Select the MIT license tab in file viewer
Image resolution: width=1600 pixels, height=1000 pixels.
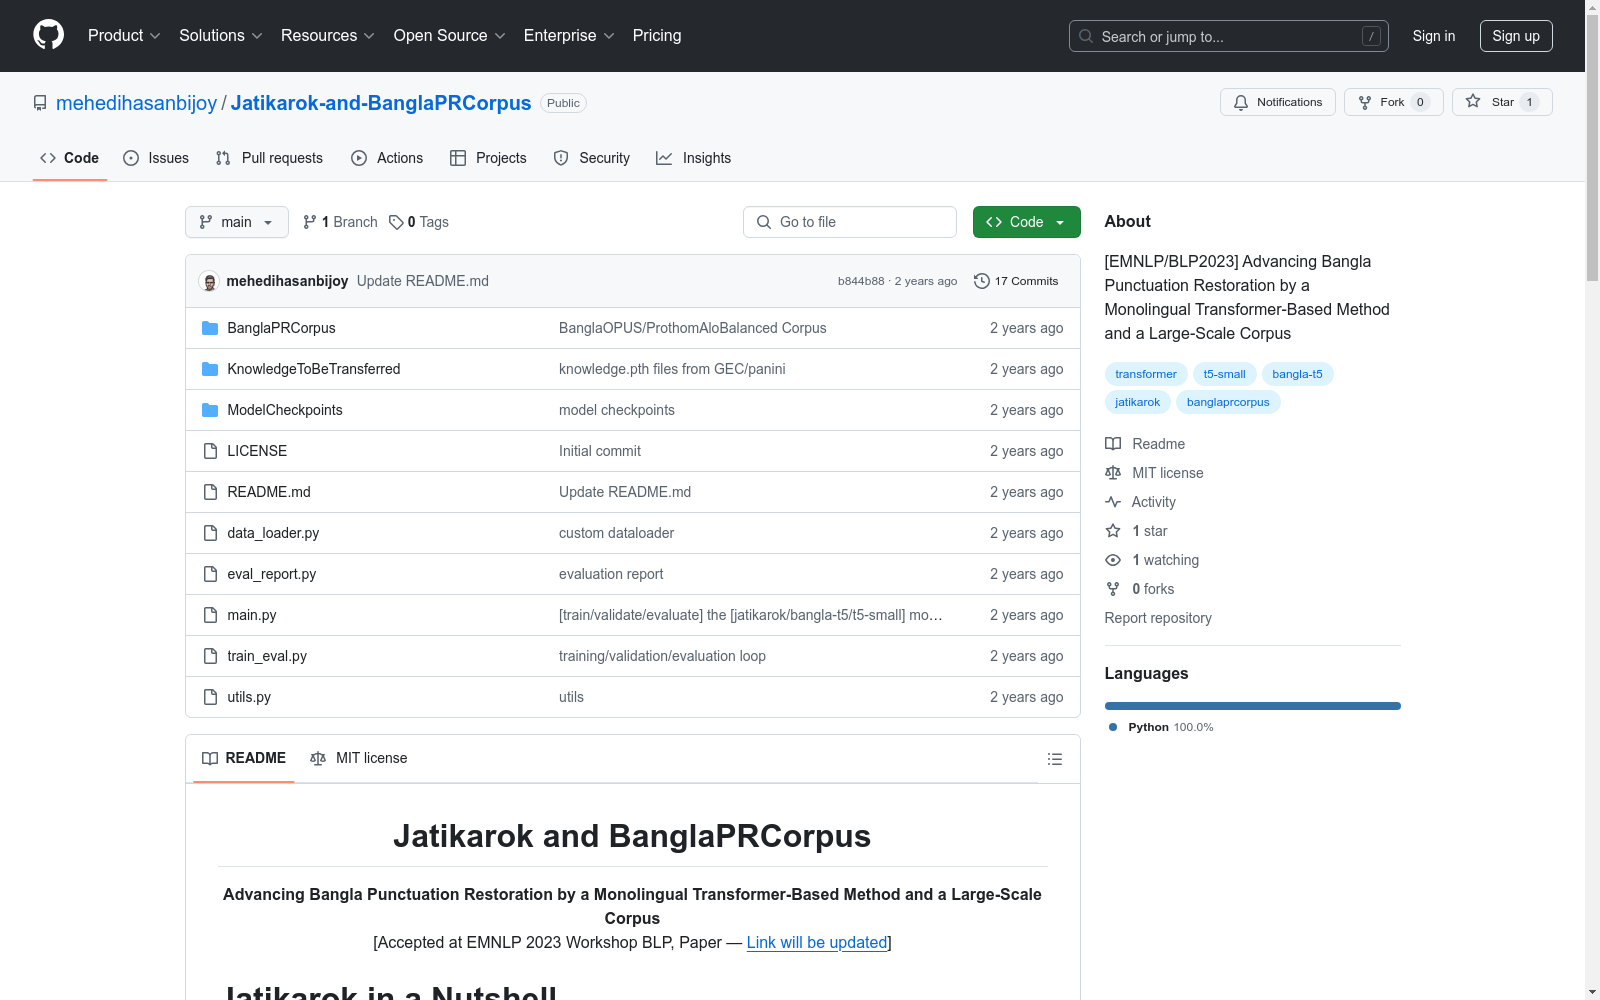click(359, 758)
